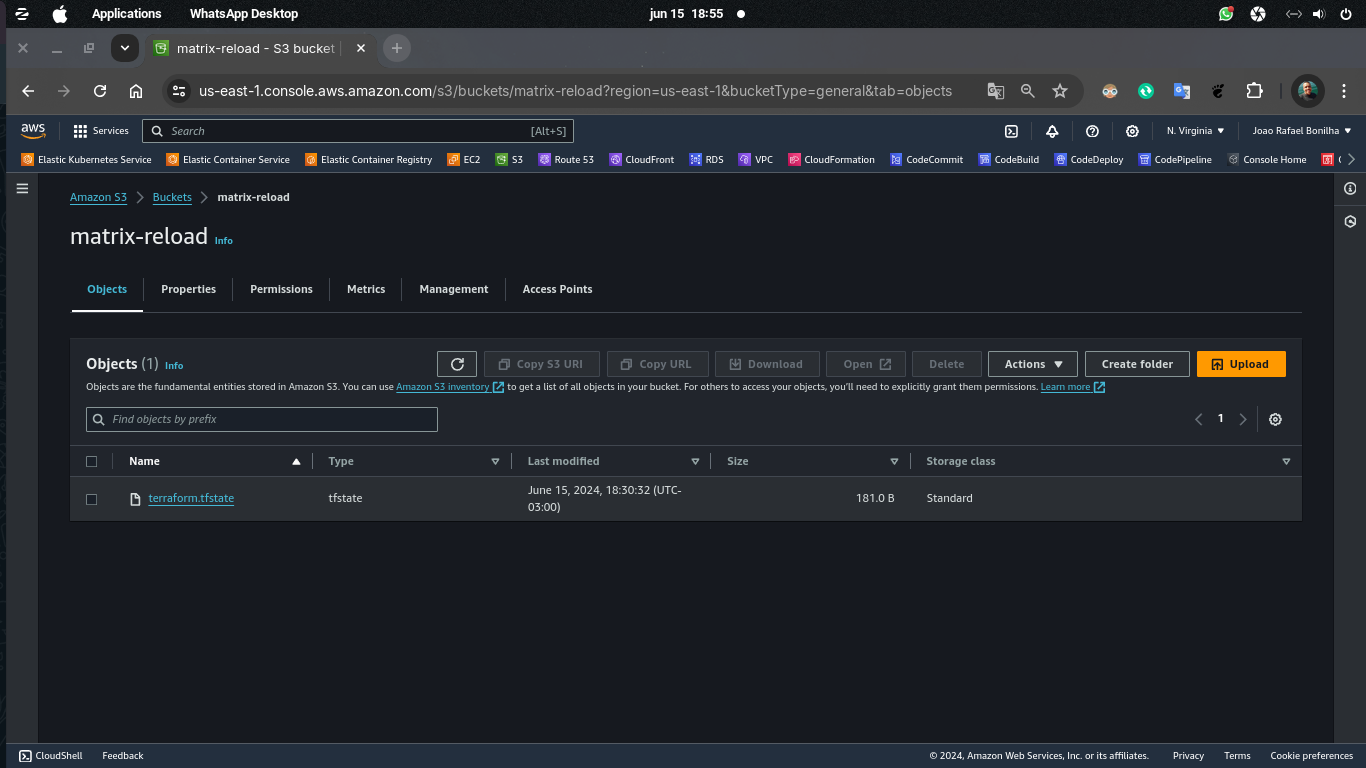The width and height of the screenshot is (1366, 768).
Task: Open Cookie preferences in footer
Action: (1312, 756)
